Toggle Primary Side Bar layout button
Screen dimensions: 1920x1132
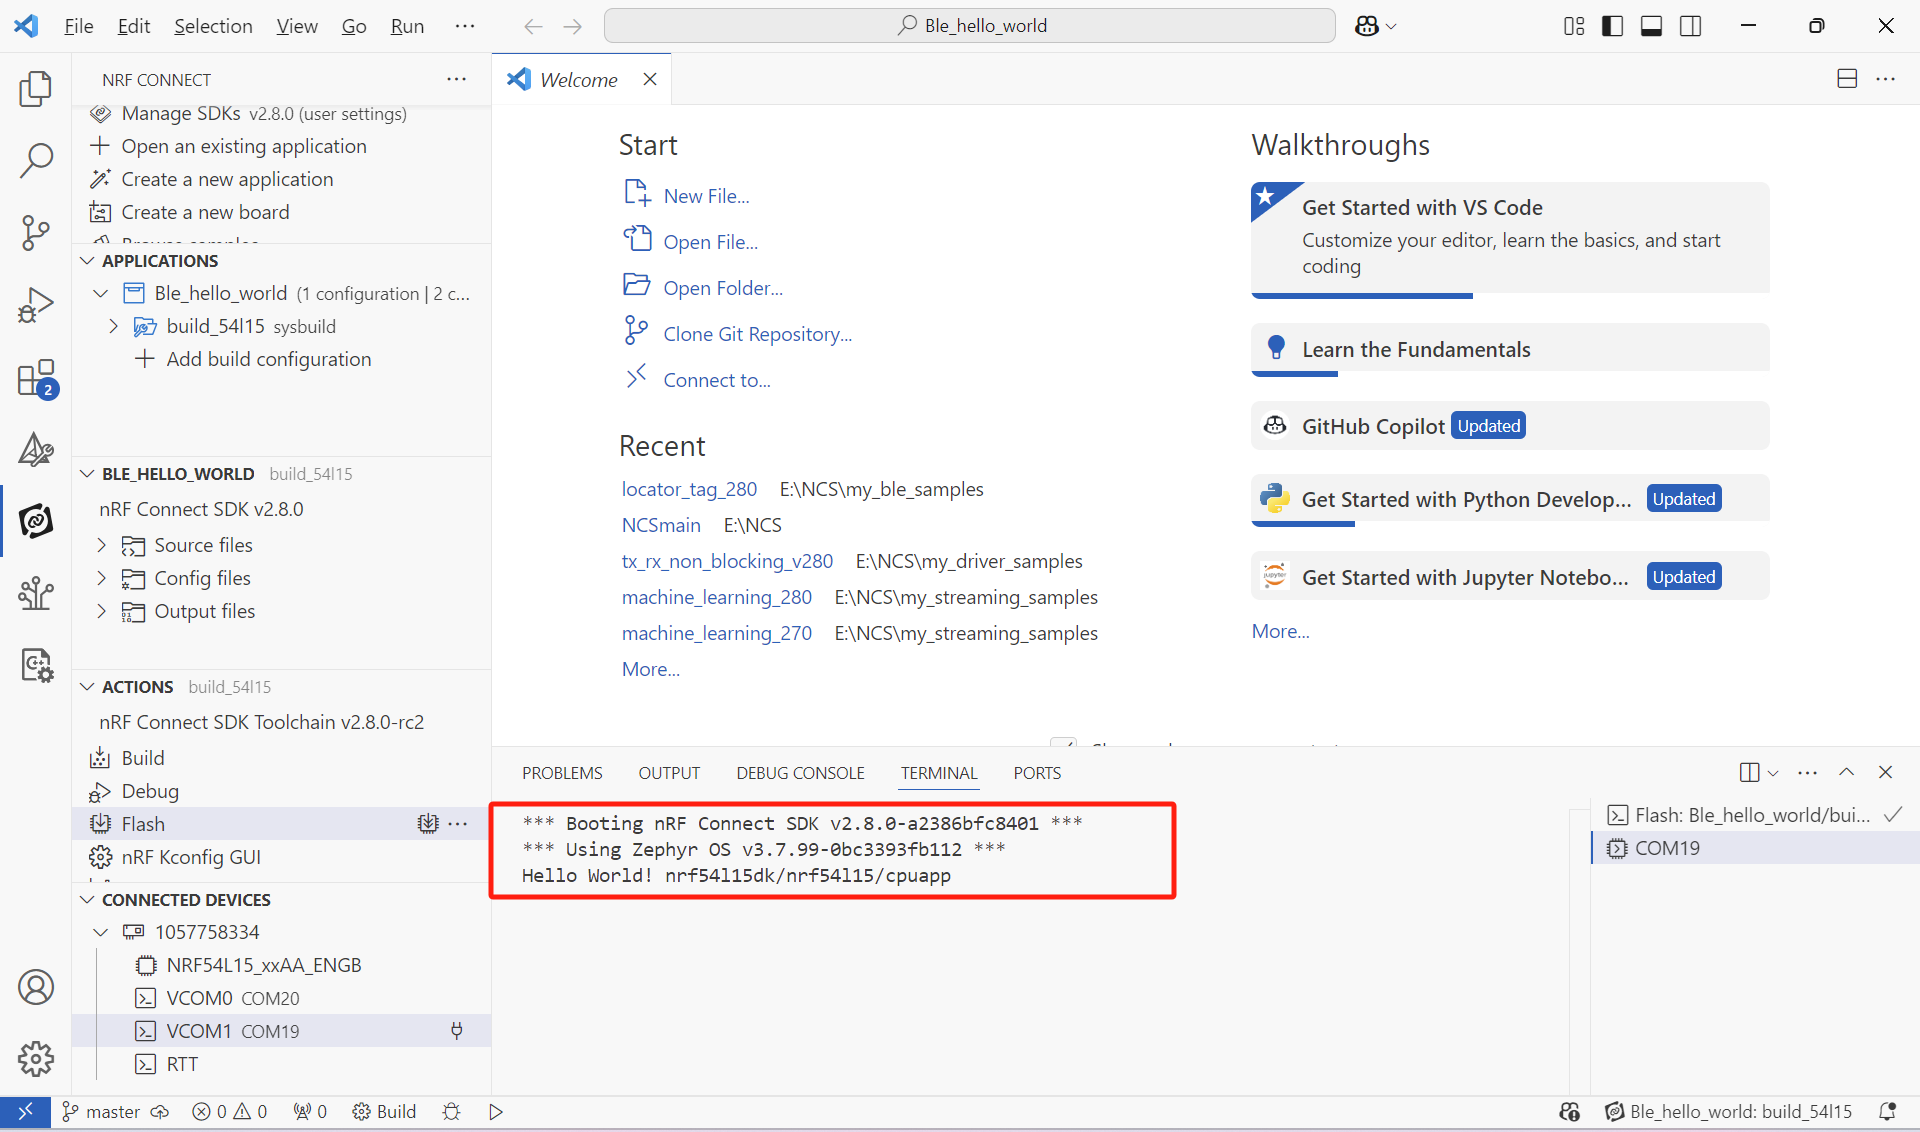(1612, 26)
